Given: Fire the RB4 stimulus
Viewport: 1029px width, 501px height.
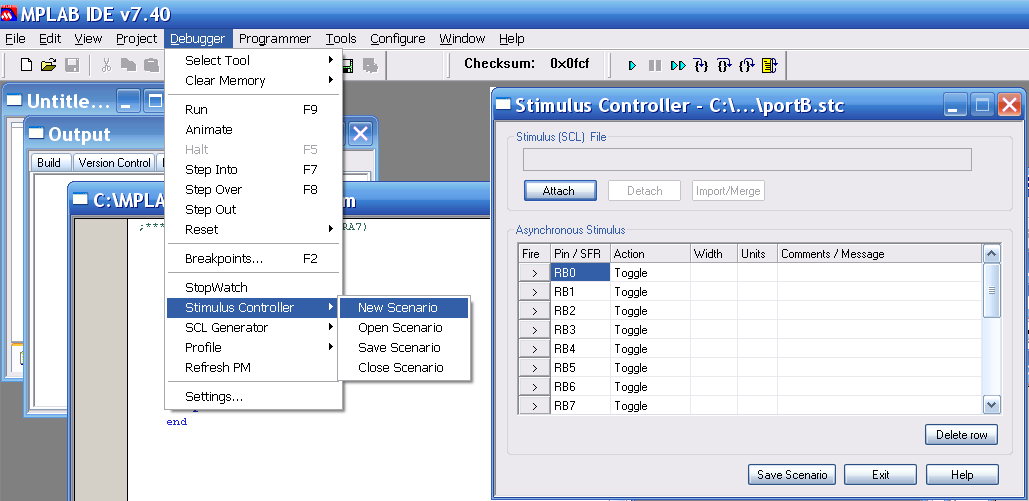Looking at the screenshot, I should click(534, 349).
